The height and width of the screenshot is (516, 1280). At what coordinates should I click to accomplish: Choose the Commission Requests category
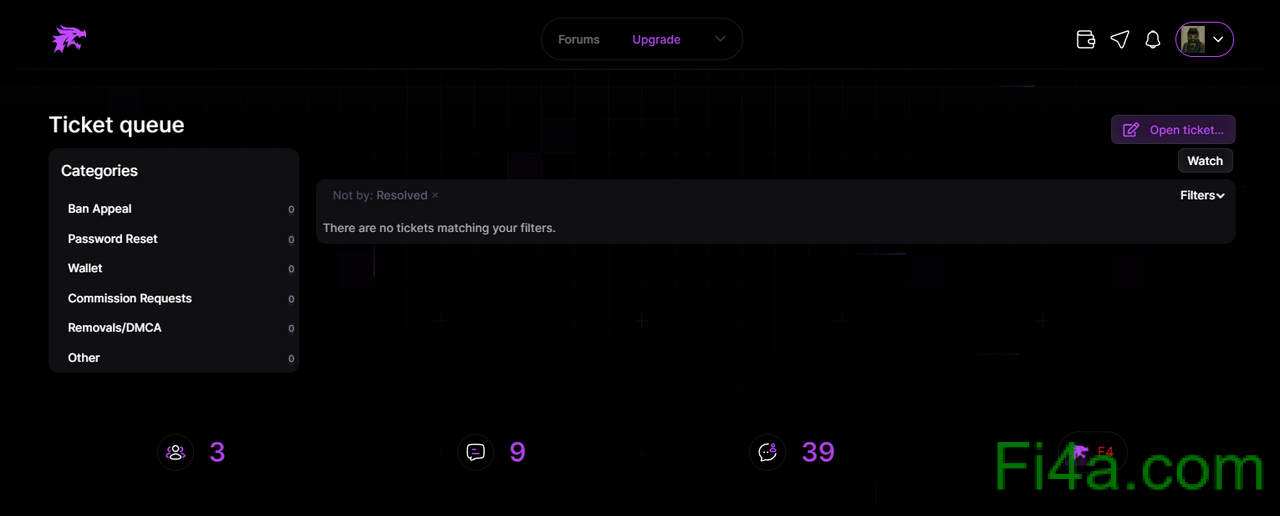pos(130,298)
